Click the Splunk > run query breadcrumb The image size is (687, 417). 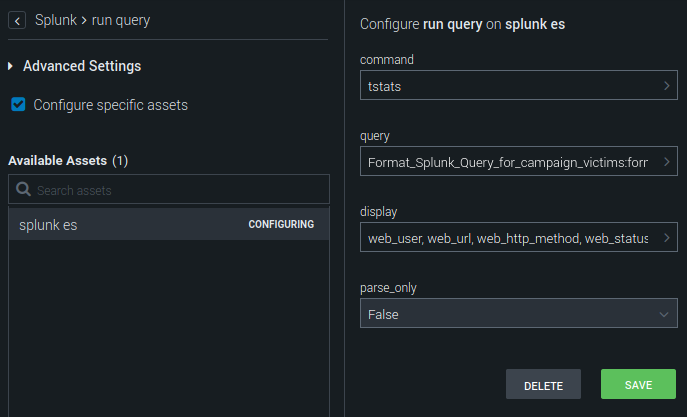(x=92, y=20)
